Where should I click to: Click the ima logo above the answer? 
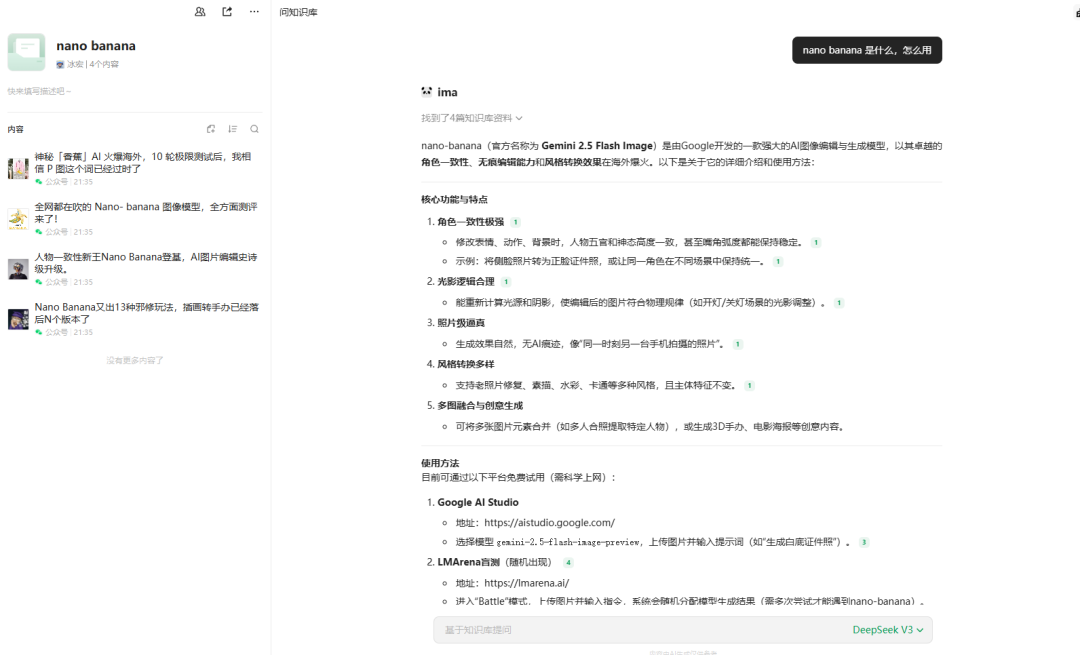click(x=430, y=91)
